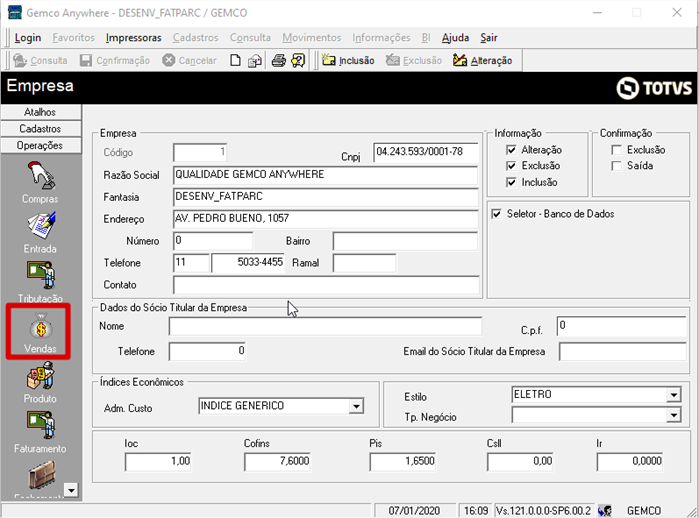The height and width of the screenshot is (518, 699).
Task: Open the Faturamento sidebar module
Action: [40, 432]
